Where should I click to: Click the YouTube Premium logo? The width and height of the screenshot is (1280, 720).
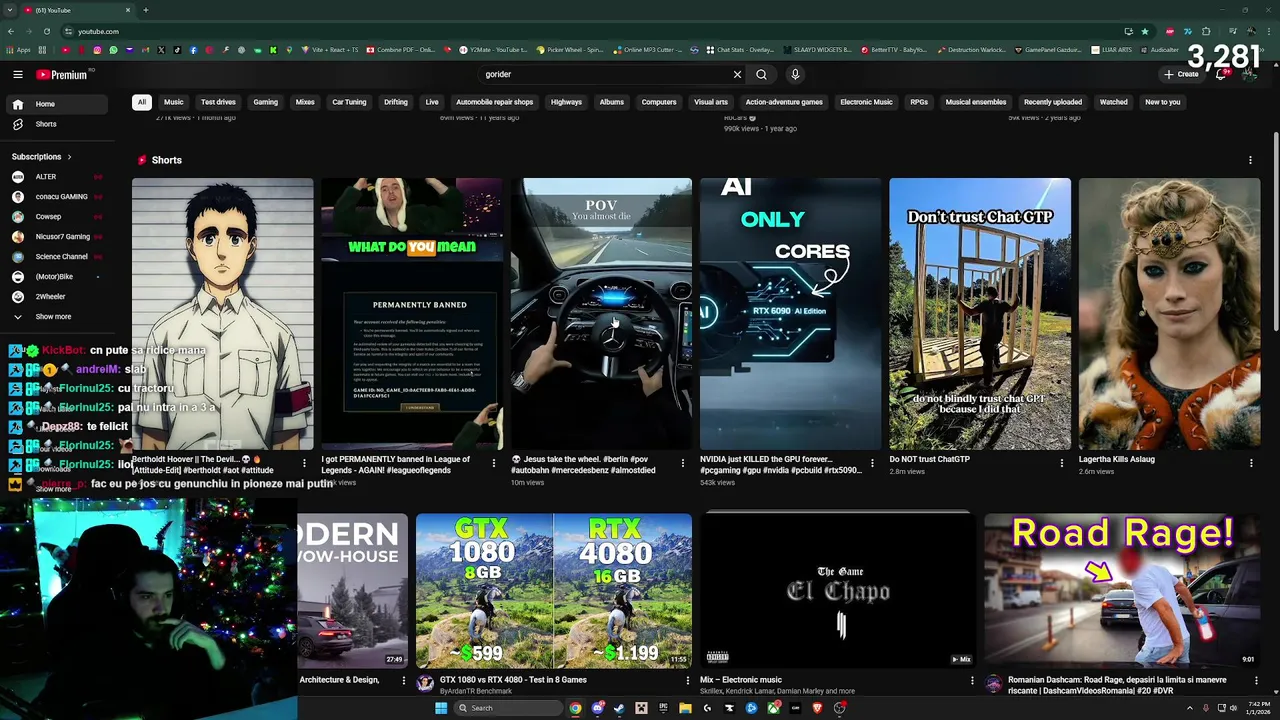pyautogui.click(x=62, y=74)
